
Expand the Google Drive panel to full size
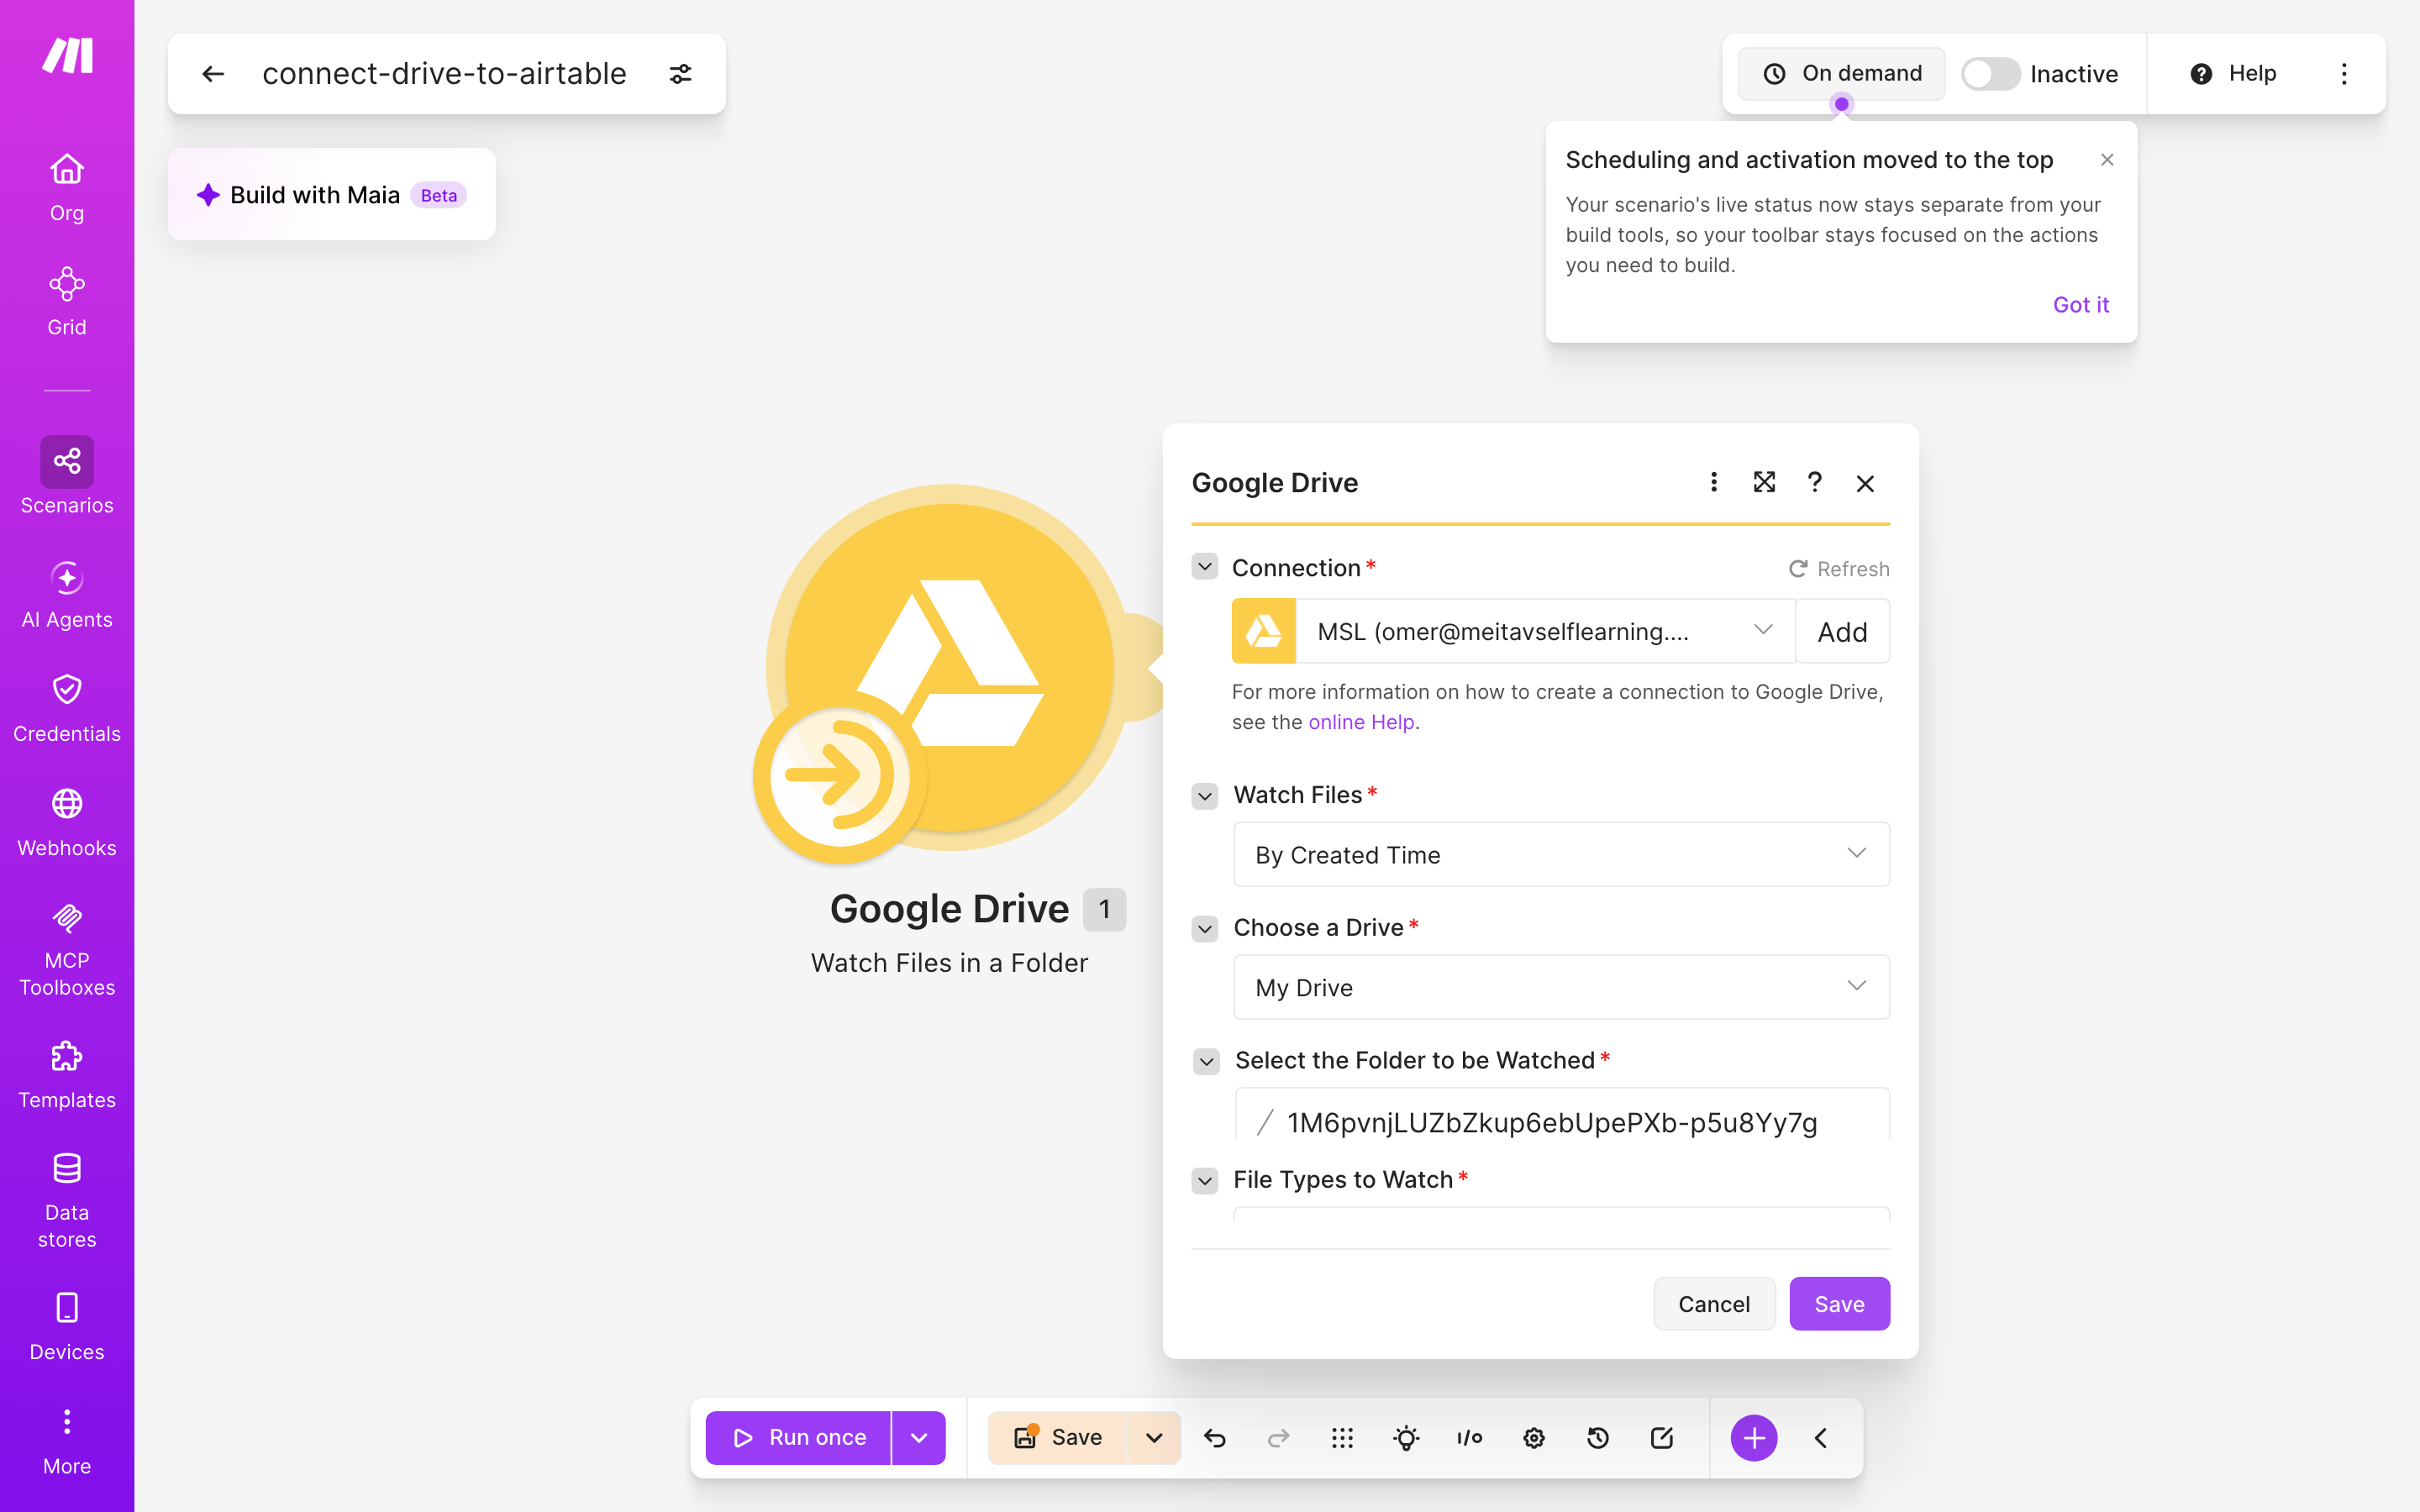1764,482
